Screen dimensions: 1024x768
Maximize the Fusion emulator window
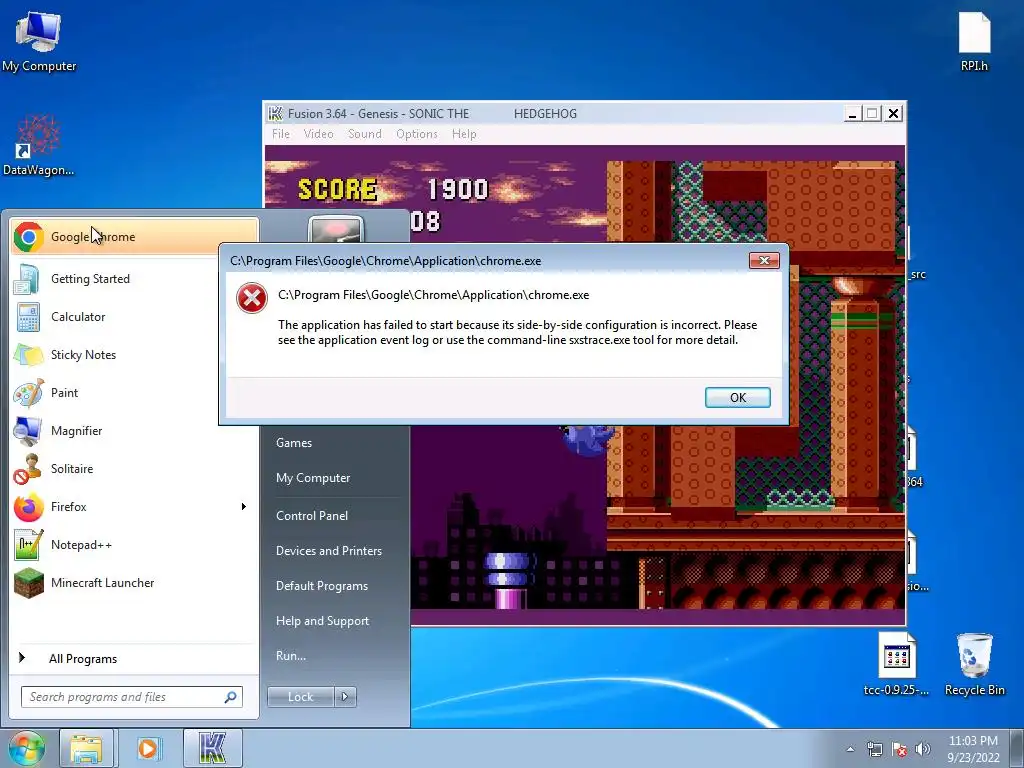pyautogui.click(x=872, y=114)
